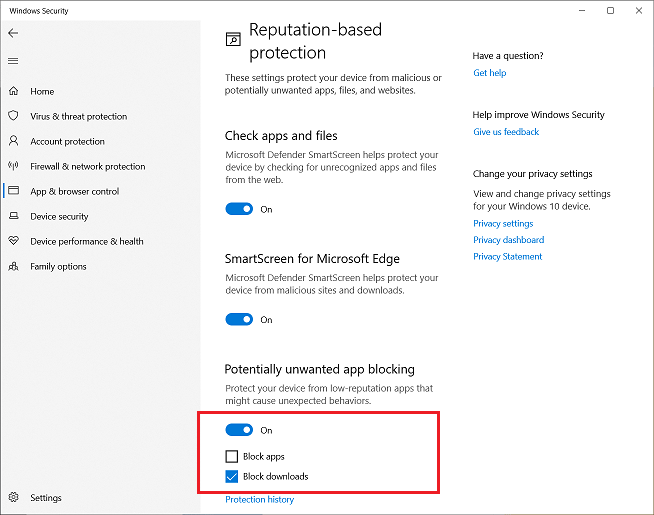654x515 pixels.
Task: Click the Firewall & network protection icon
Action: [x=13, y=166]
